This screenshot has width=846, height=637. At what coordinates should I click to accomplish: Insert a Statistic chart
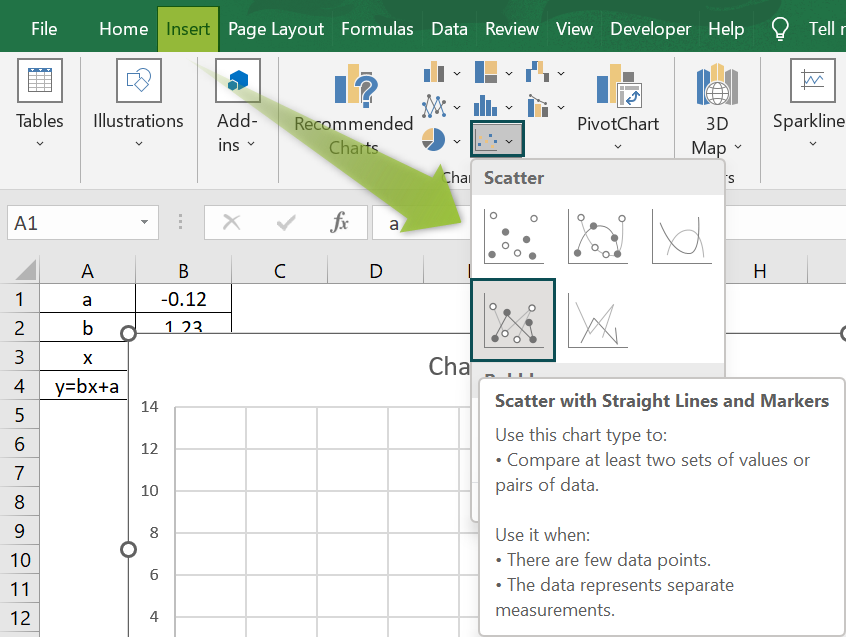pyautogui.click(x=486, y=106)
